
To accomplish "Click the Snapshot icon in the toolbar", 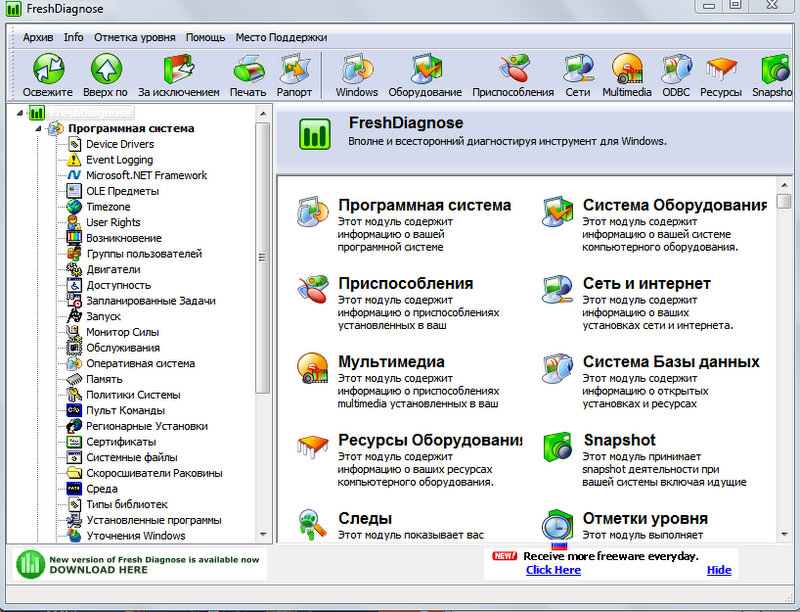I will point(776,68).
